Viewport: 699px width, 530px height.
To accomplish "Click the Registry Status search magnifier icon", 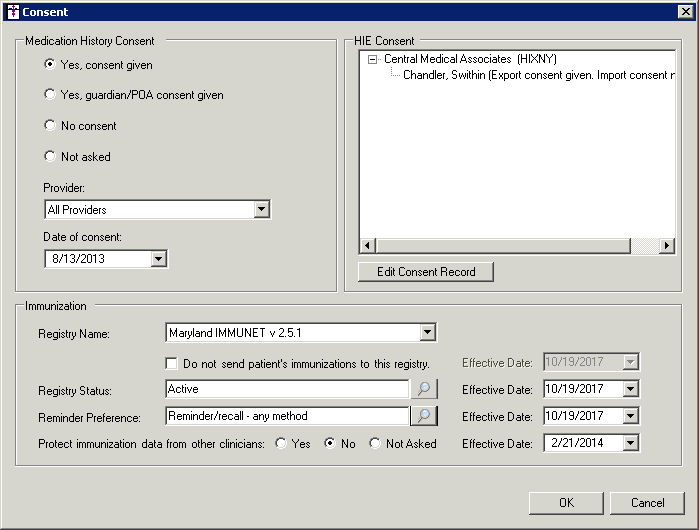I will (x=424, y=389).
